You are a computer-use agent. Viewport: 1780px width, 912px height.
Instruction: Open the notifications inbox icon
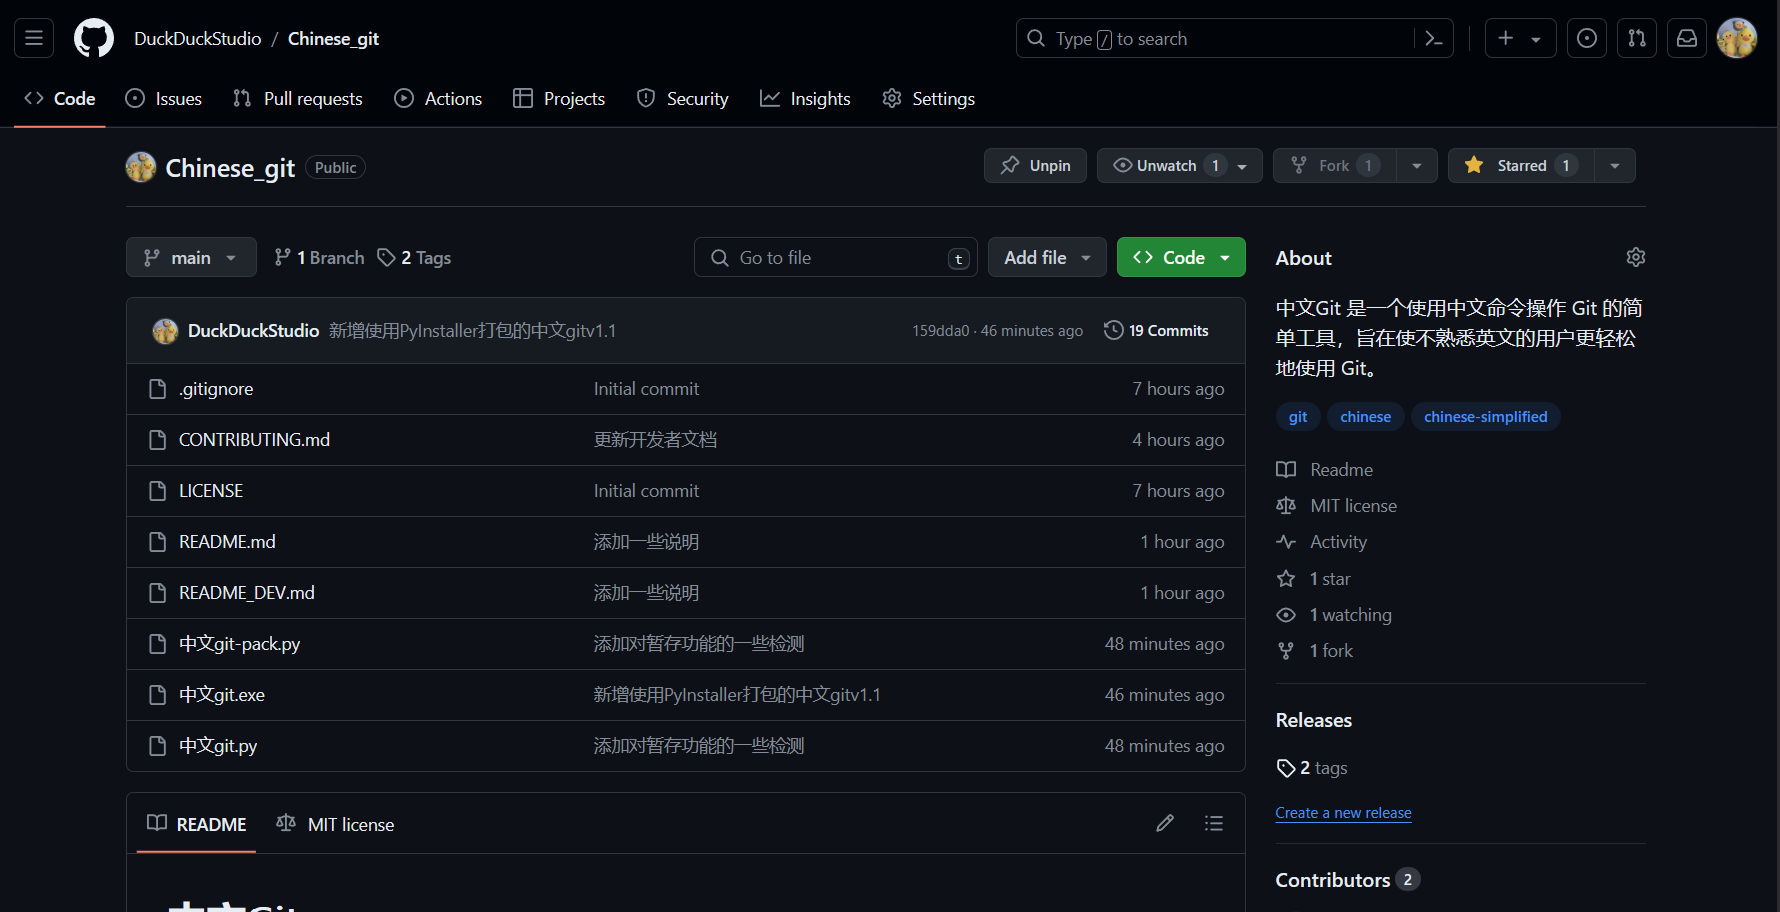coord(1687,38)
